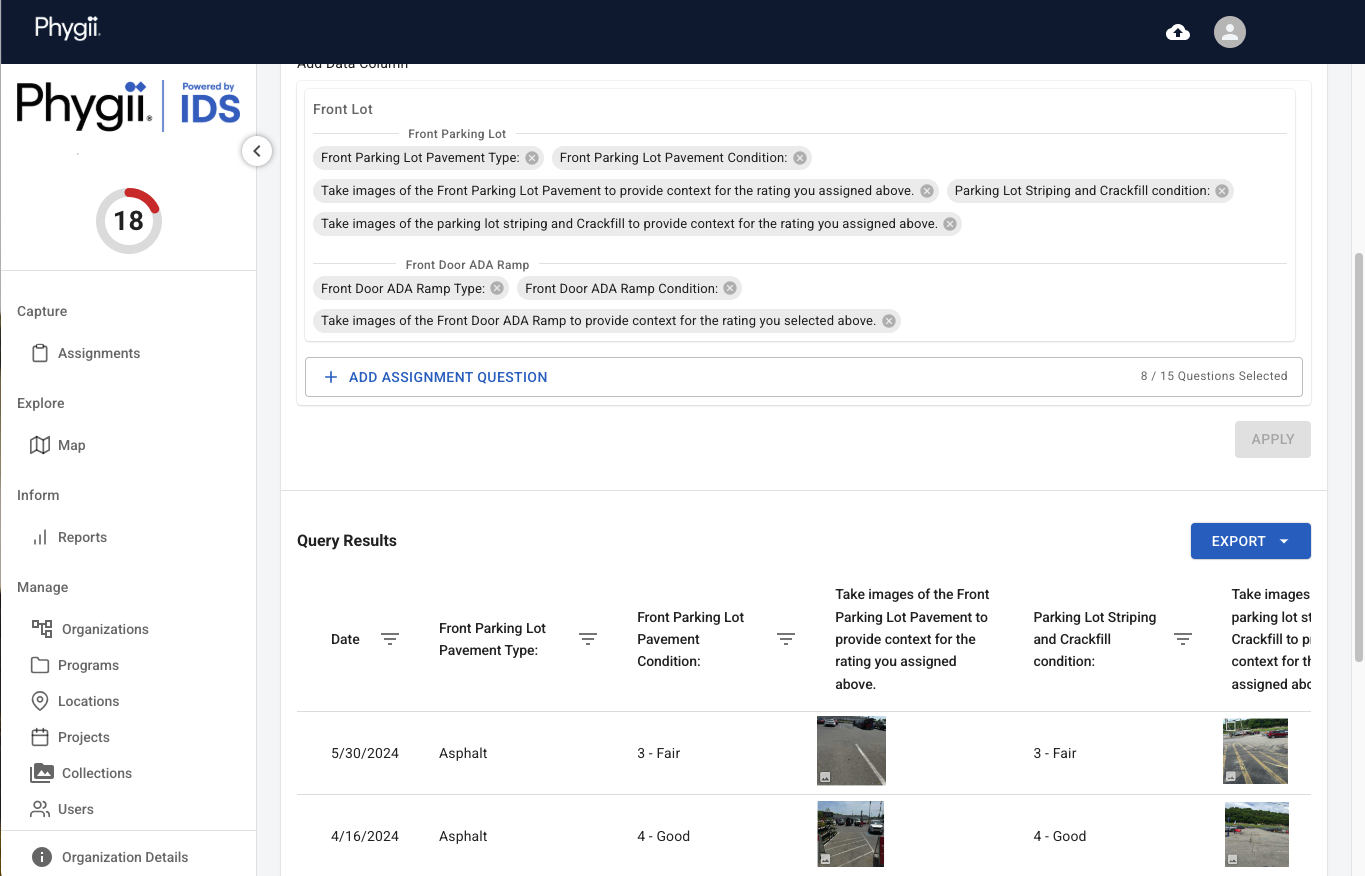Remove the Front Parking Lot Pavement images chip
The height and width of the screenshot is (876, 1365).
[x=927, y=191]
